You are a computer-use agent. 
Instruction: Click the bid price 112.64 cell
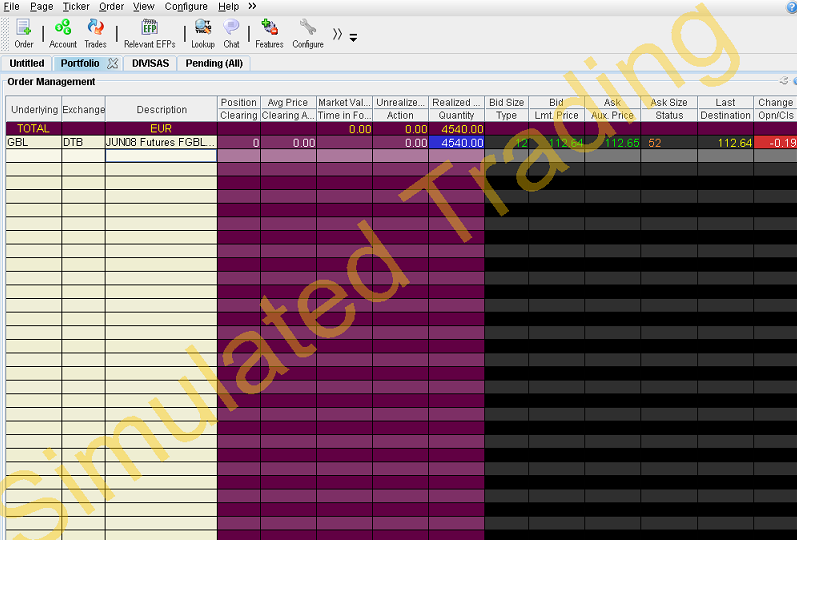556,142
